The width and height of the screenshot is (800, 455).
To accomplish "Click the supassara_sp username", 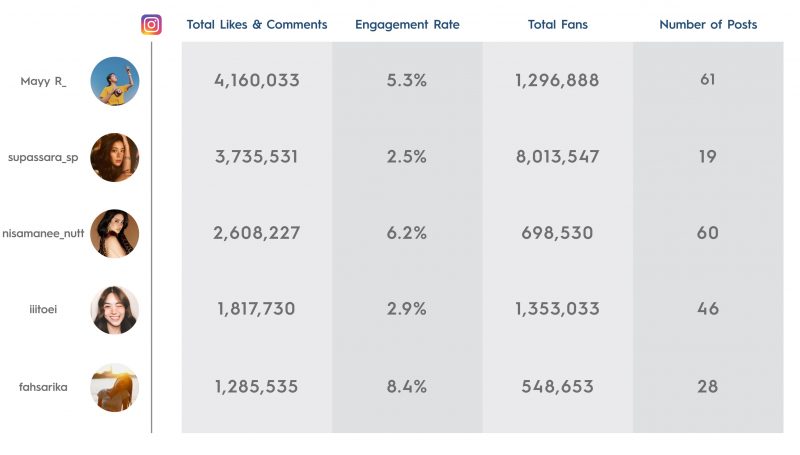I will click(x=43, y=158).
